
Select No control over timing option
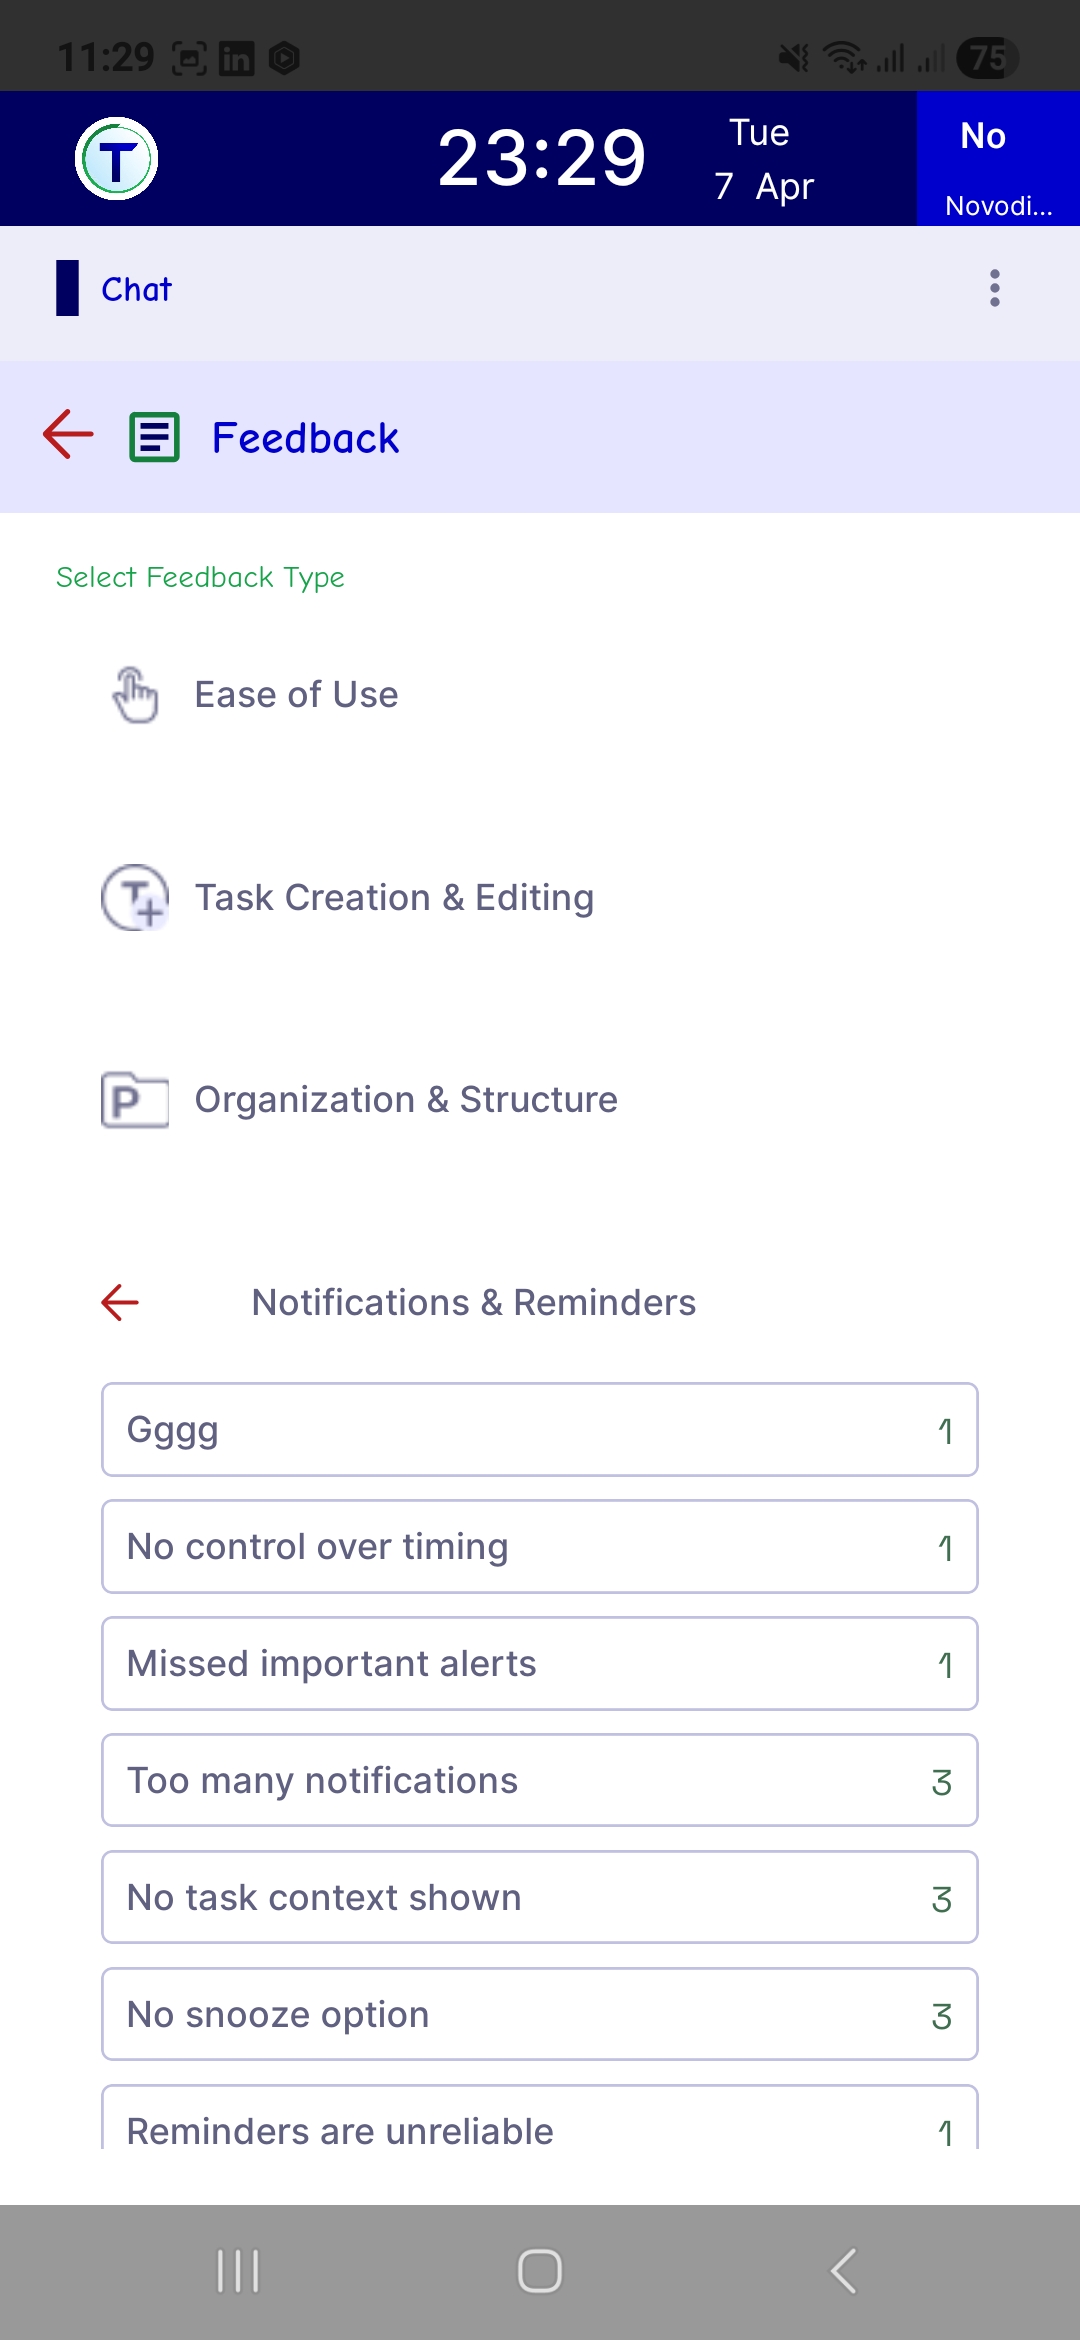point(539,1547)
